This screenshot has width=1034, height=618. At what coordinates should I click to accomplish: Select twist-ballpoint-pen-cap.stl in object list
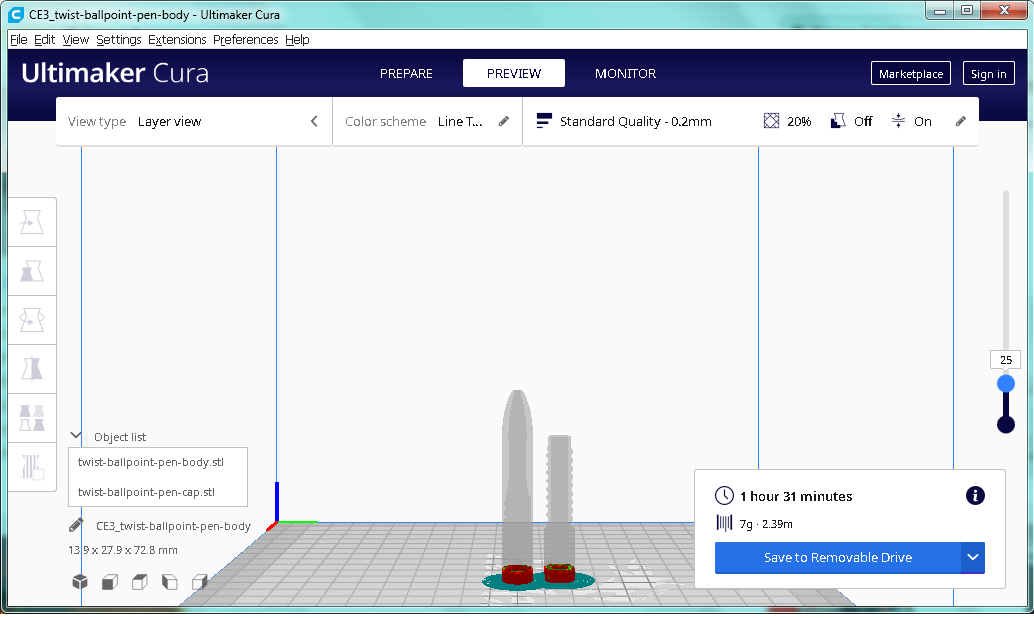tap(146, 491)
